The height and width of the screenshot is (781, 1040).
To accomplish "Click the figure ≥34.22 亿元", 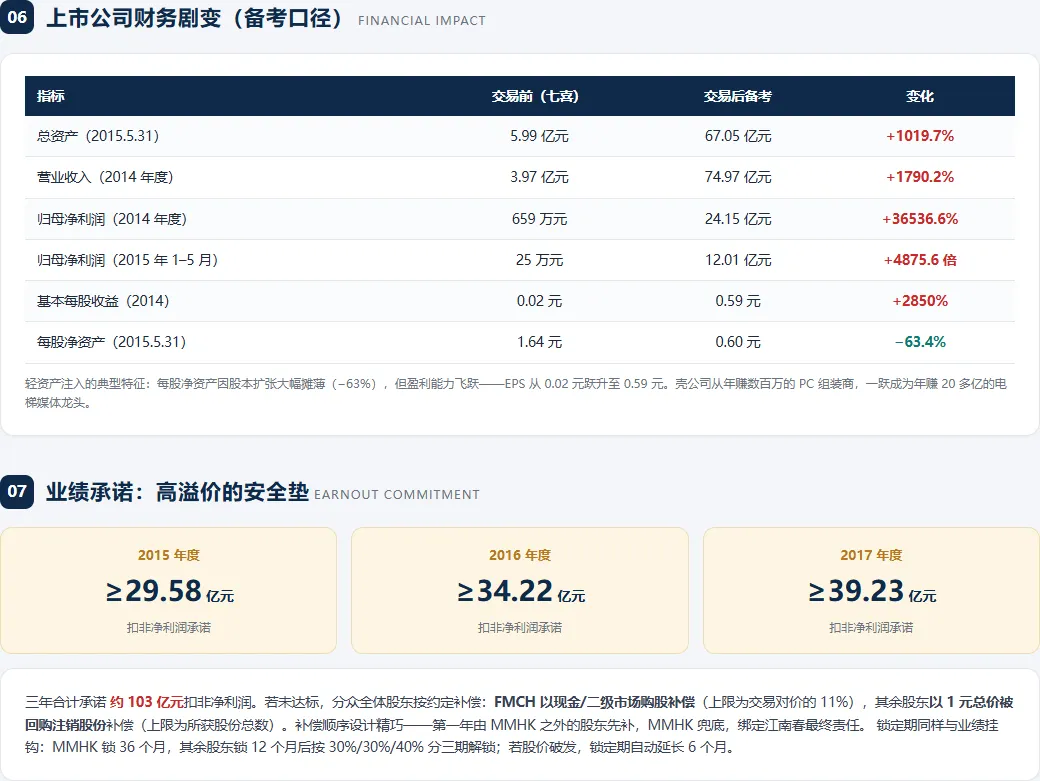I will (x=521, y=591).
